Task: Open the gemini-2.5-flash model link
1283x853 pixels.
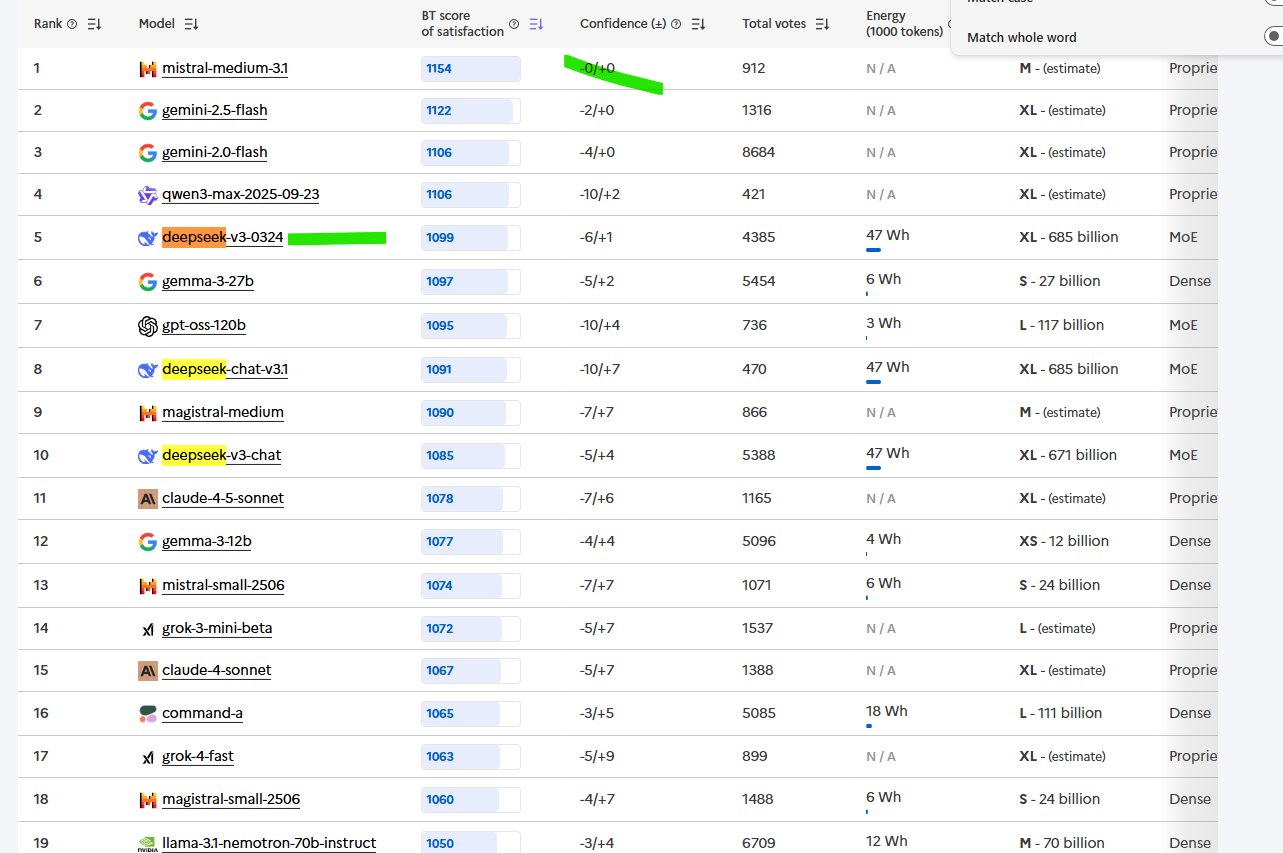Action: pos(215,111)
